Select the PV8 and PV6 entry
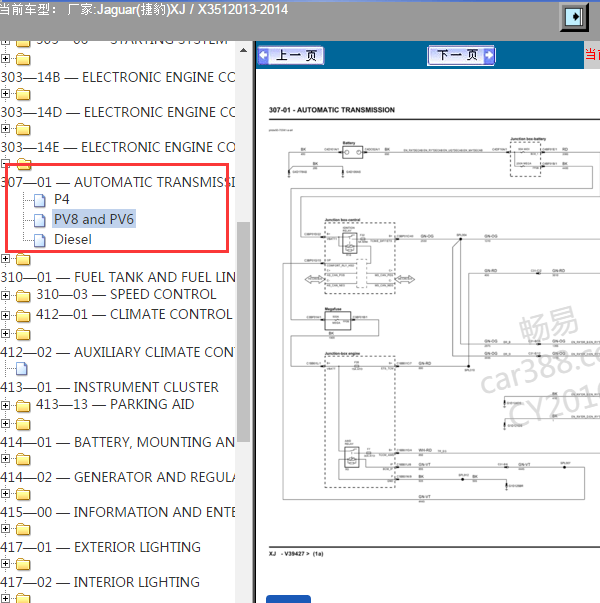Viewport: 600px width, 603px height. (x=94, y=219)
